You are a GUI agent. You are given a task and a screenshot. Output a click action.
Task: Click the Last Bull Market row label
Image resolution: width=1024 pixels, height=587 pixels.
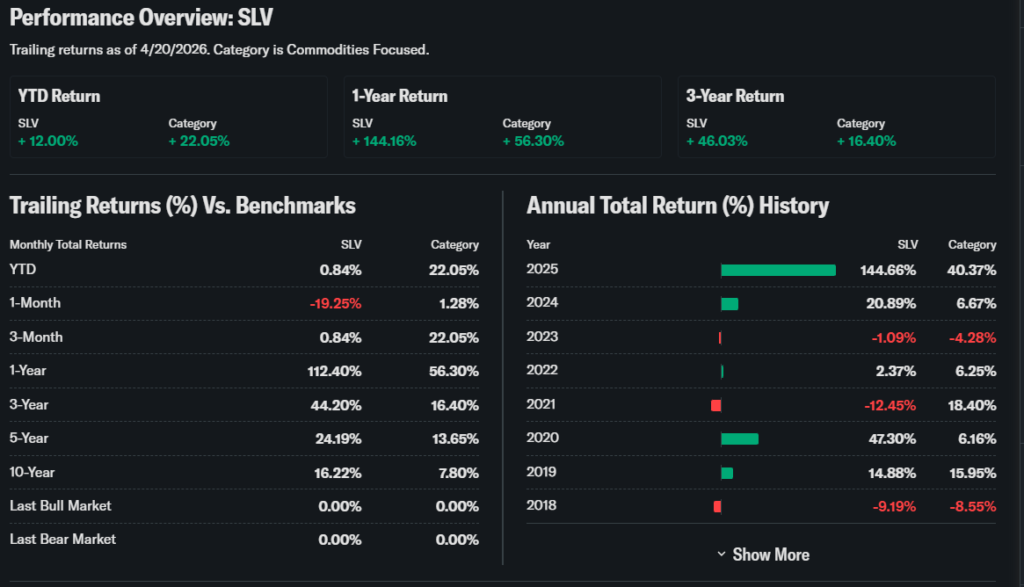pos(60,506)
